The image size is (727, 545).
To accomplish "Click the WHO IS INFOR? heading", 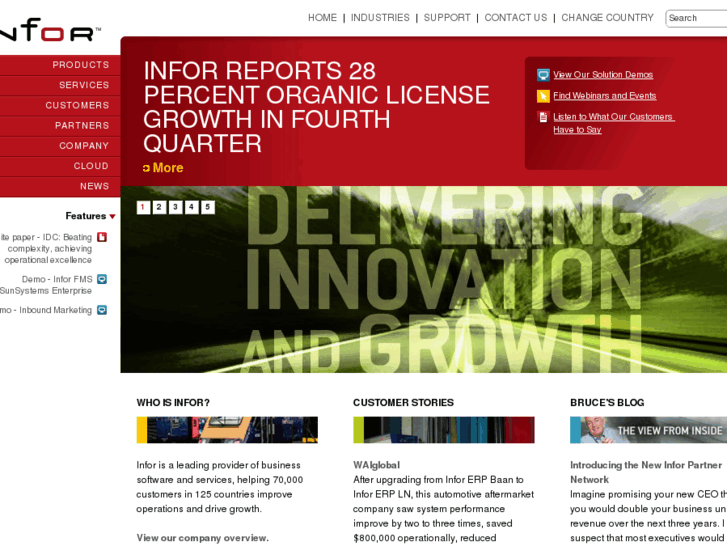I will click(x=173, y=403).
